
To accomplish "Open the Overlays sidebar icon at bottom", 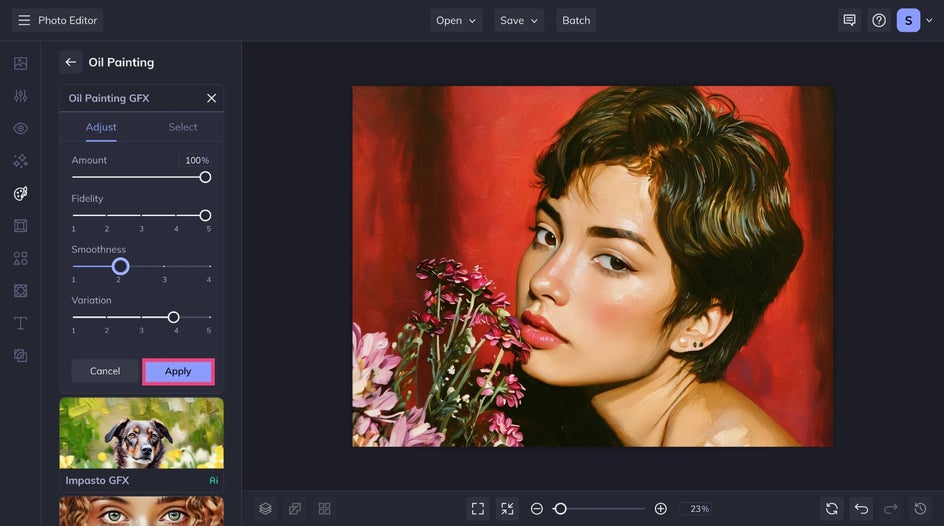I will click(20, 356).
